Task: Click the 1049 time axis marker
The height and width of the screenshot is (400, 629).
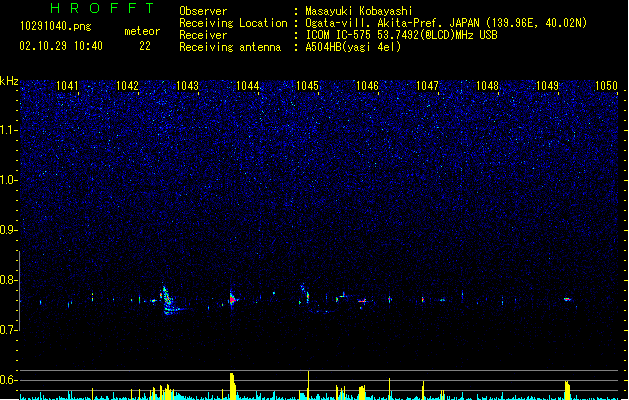Action: click(x=548, y=85)
